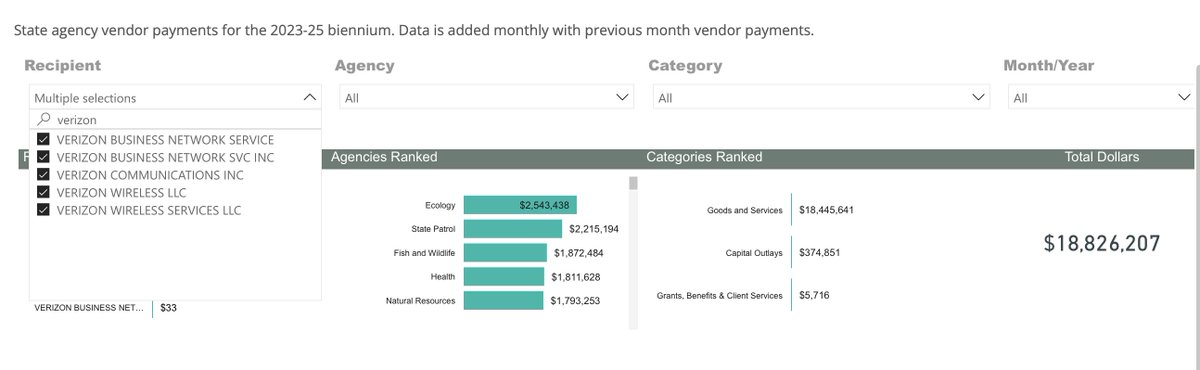Open the Category dropdown
The width and height of the screenshot is (1200, 370).
click(x=821, y=98)
